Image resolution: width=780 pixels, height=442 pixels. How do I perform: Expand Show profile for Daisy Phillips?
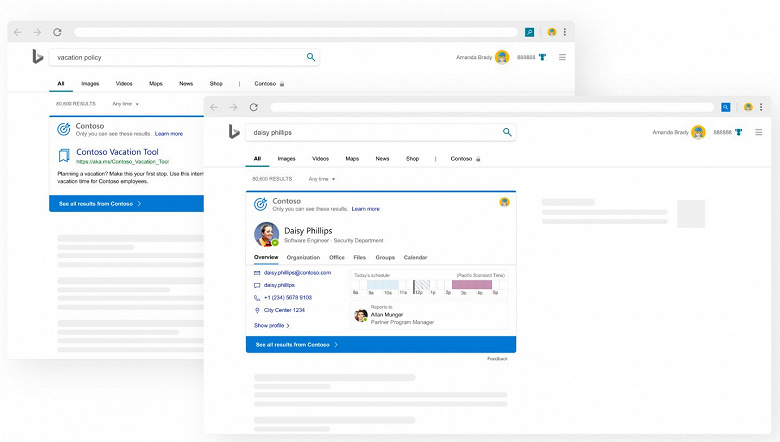coord(272,326)
